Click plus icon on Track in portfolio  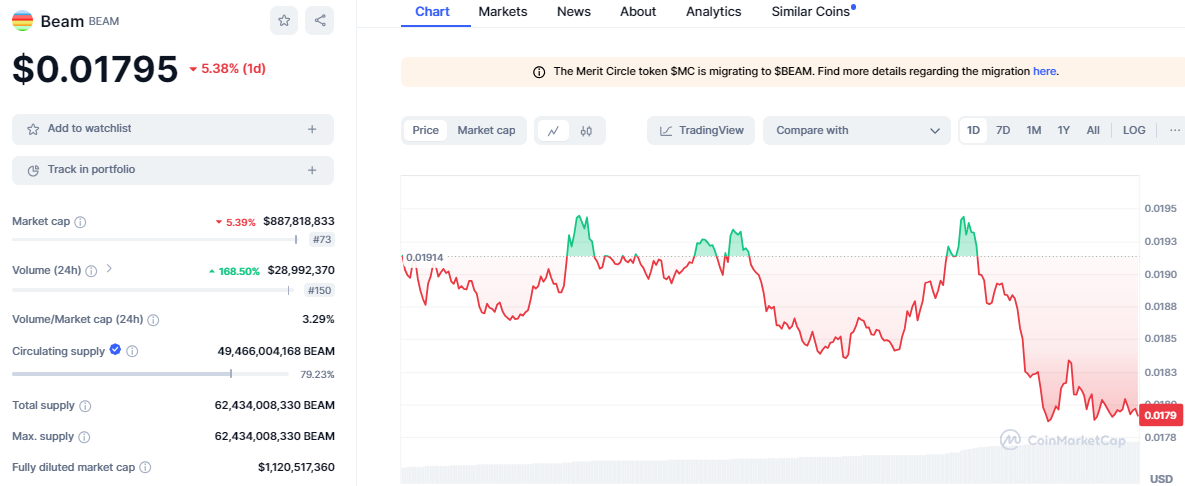(x=312, y=170)
